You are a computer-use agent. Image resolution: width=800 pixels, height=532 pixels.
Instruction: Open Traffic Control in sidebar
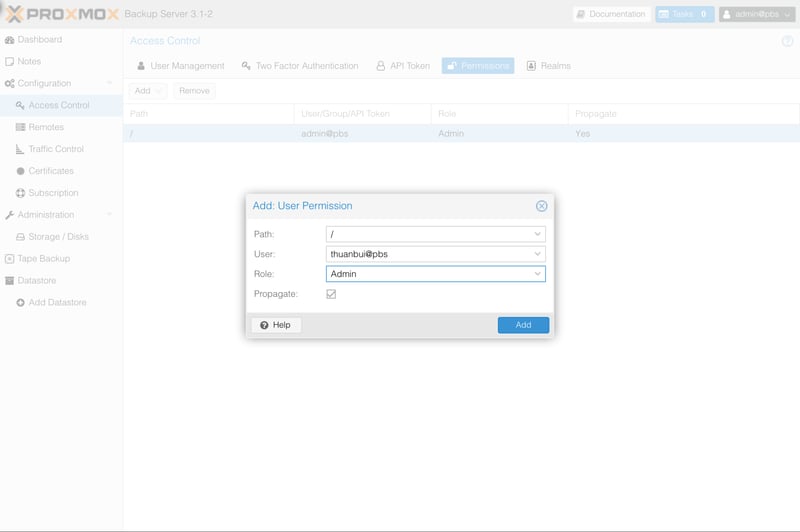pos(56,149)
